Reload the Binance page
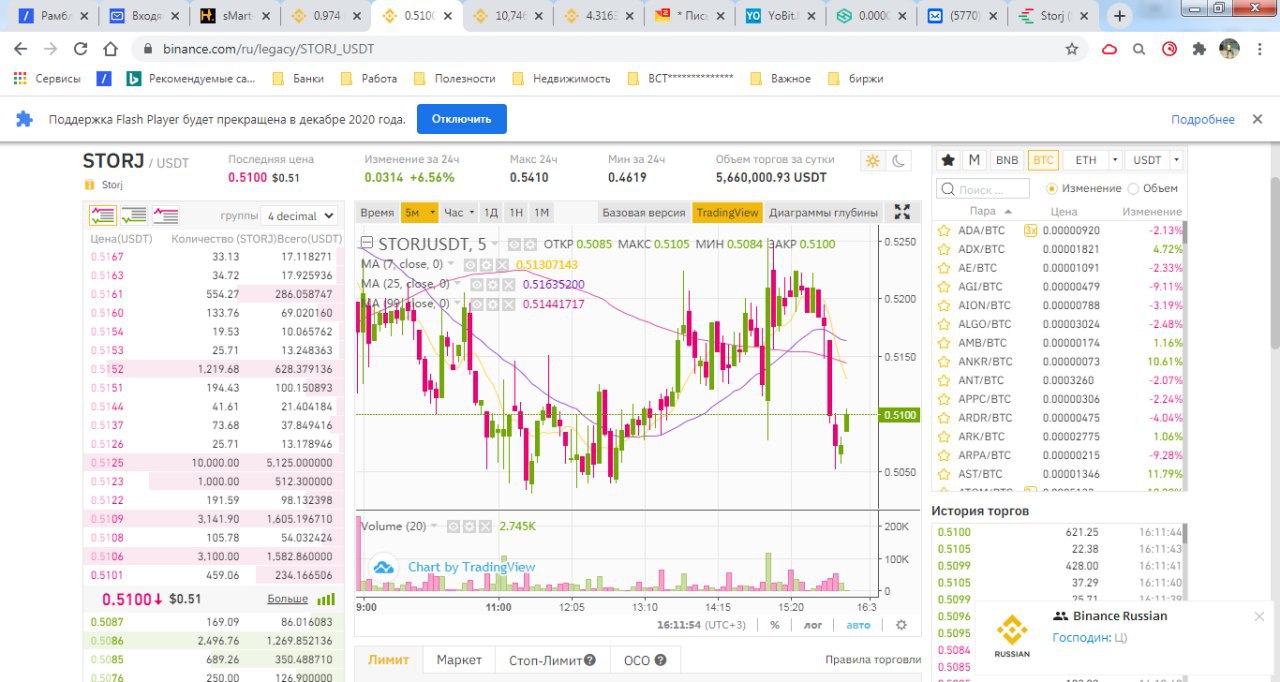 coord(81,48)
